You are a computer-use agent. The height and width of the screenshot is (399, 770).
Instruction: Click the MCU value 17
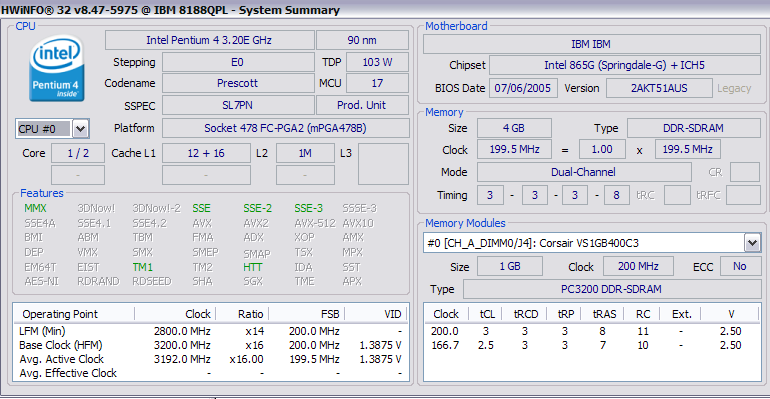click(377, 83)
